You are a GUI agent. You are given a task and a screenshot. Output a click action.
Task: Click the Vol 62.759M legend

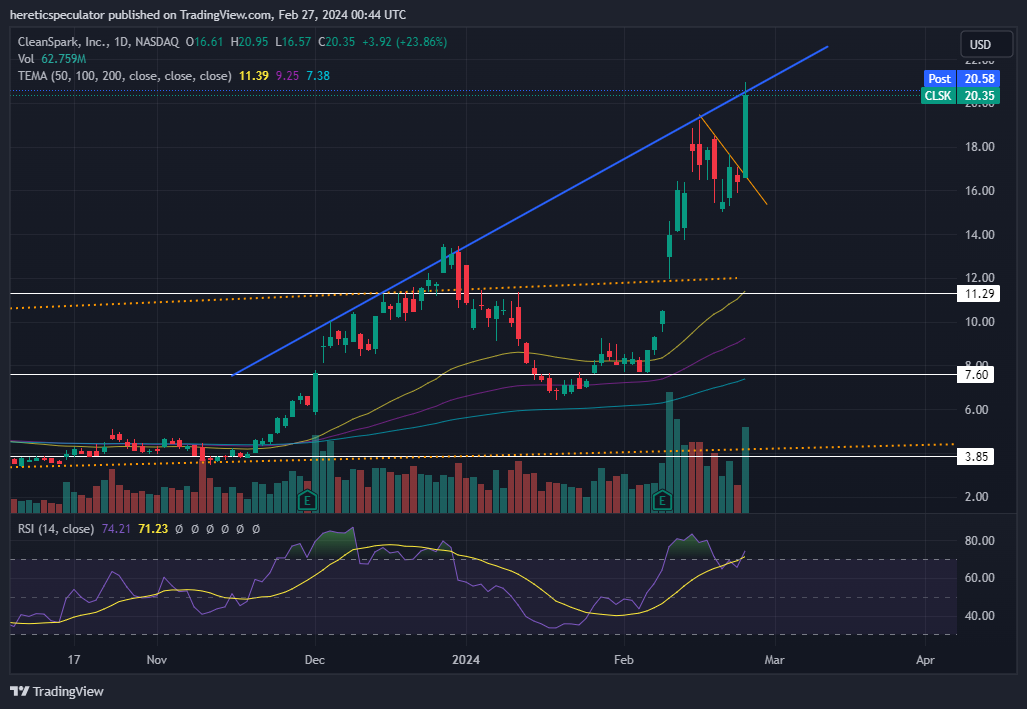pyautogui.click(x=52, y=59)
